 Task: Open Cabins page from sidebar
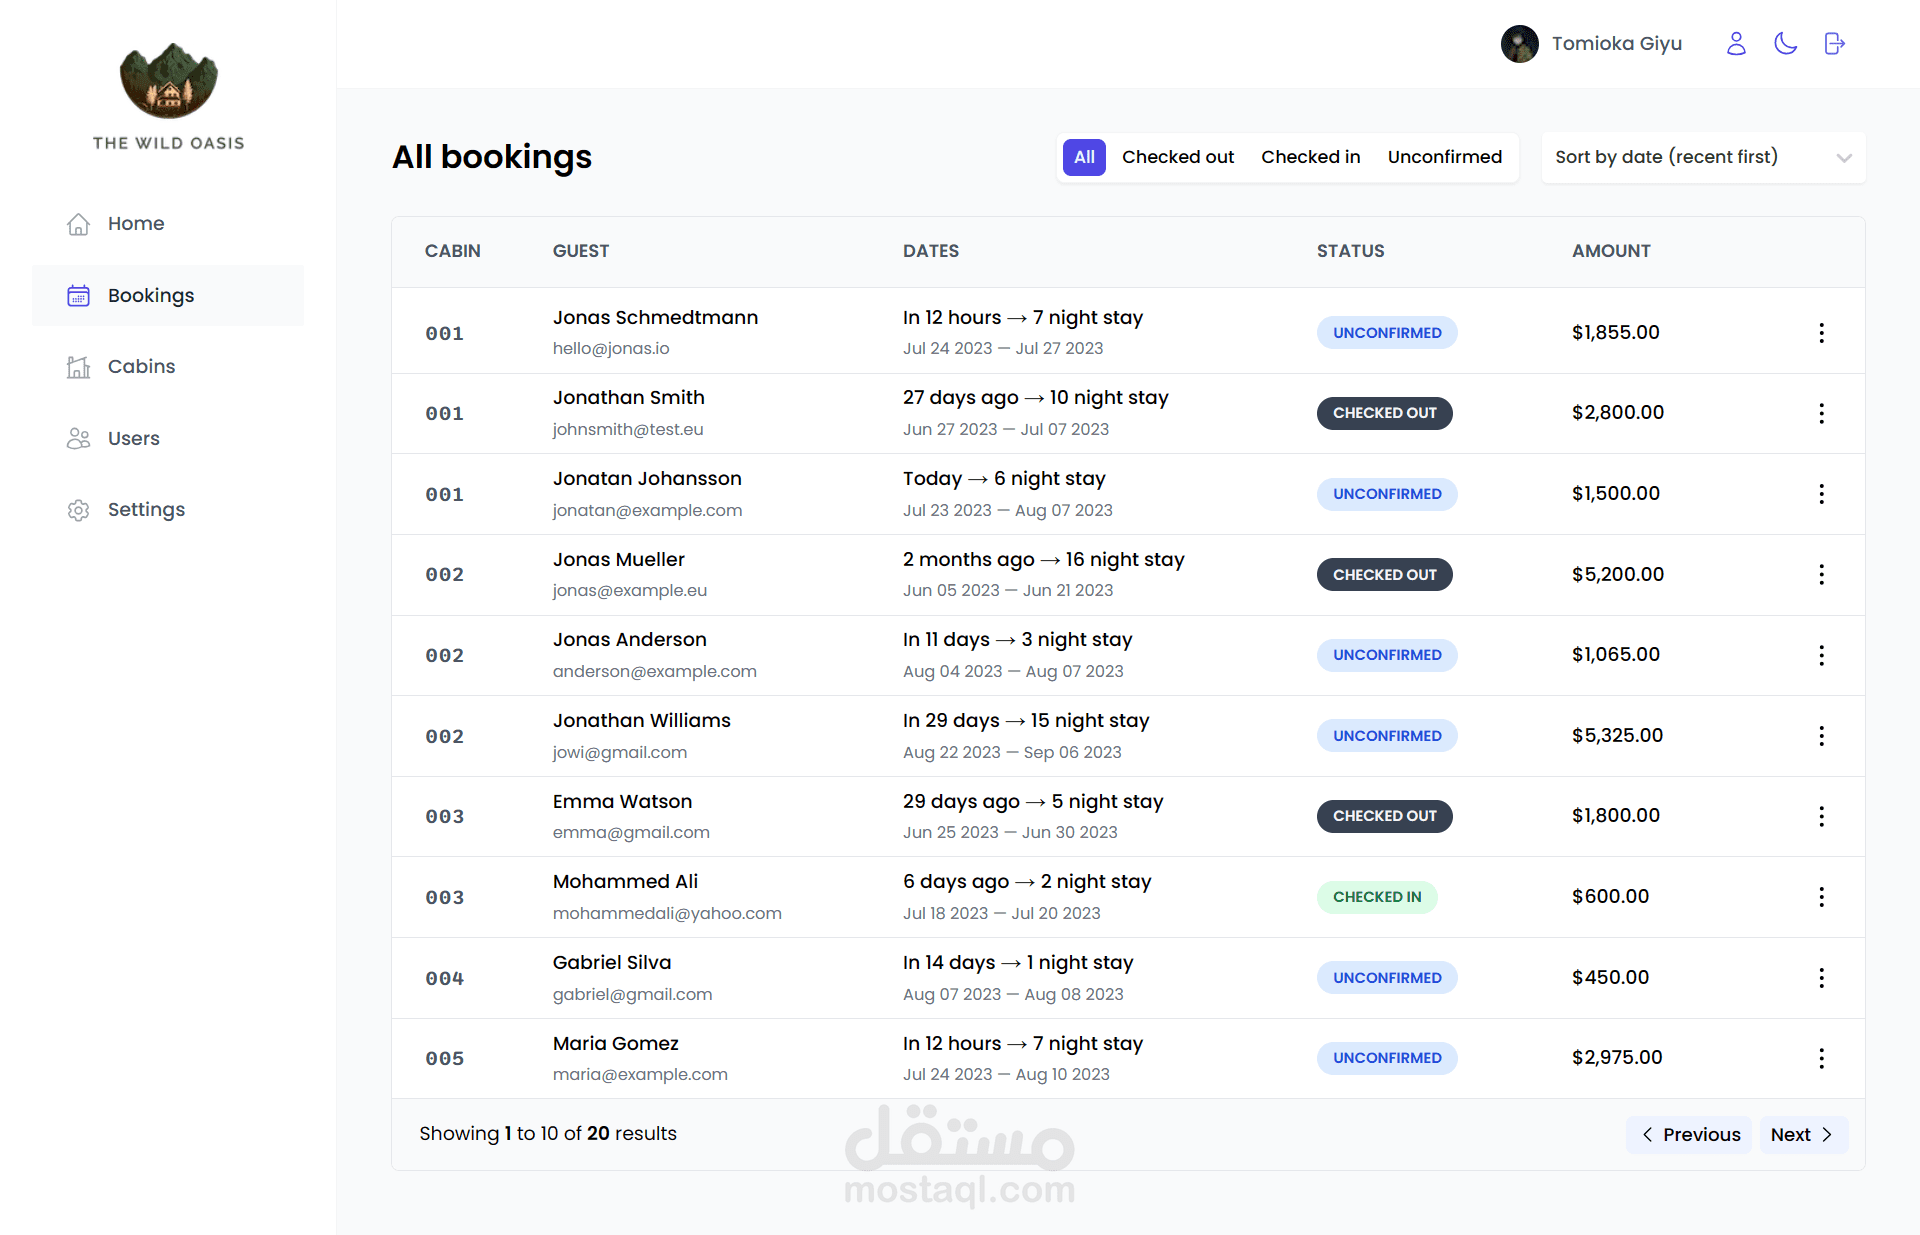pos(141,367)
